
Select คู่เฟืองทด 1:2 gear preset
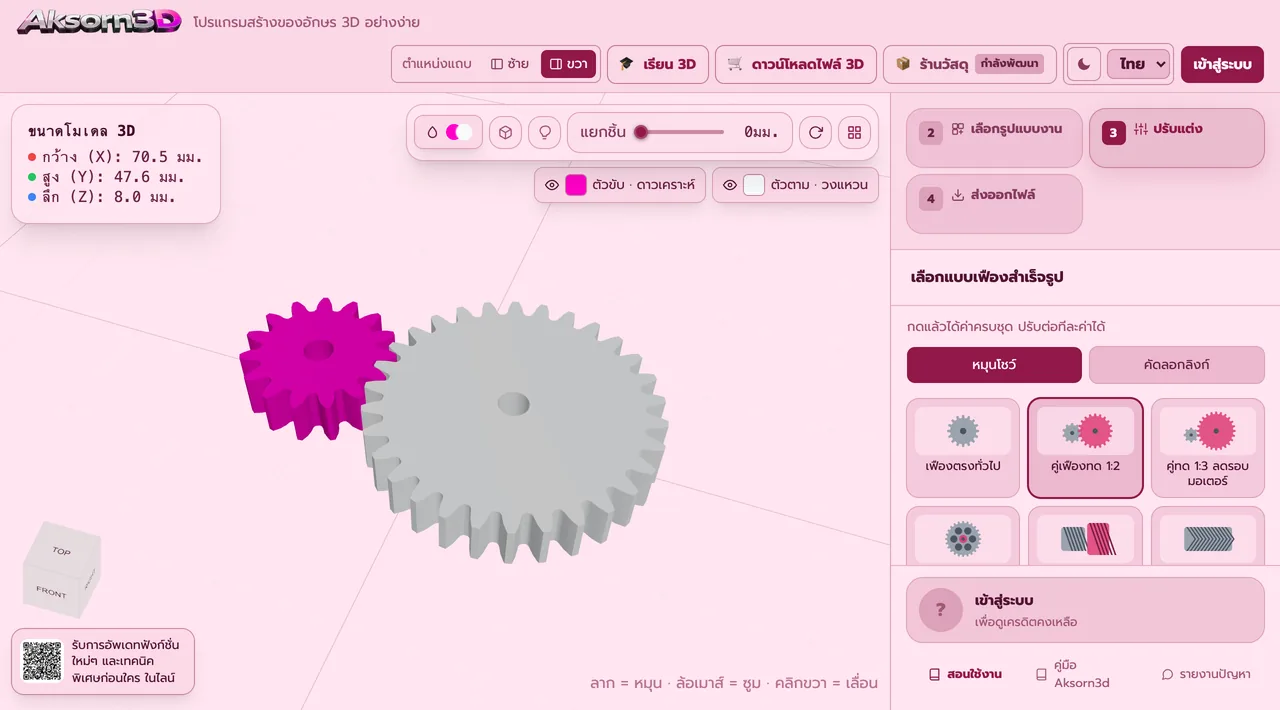tap(1085, 448)
